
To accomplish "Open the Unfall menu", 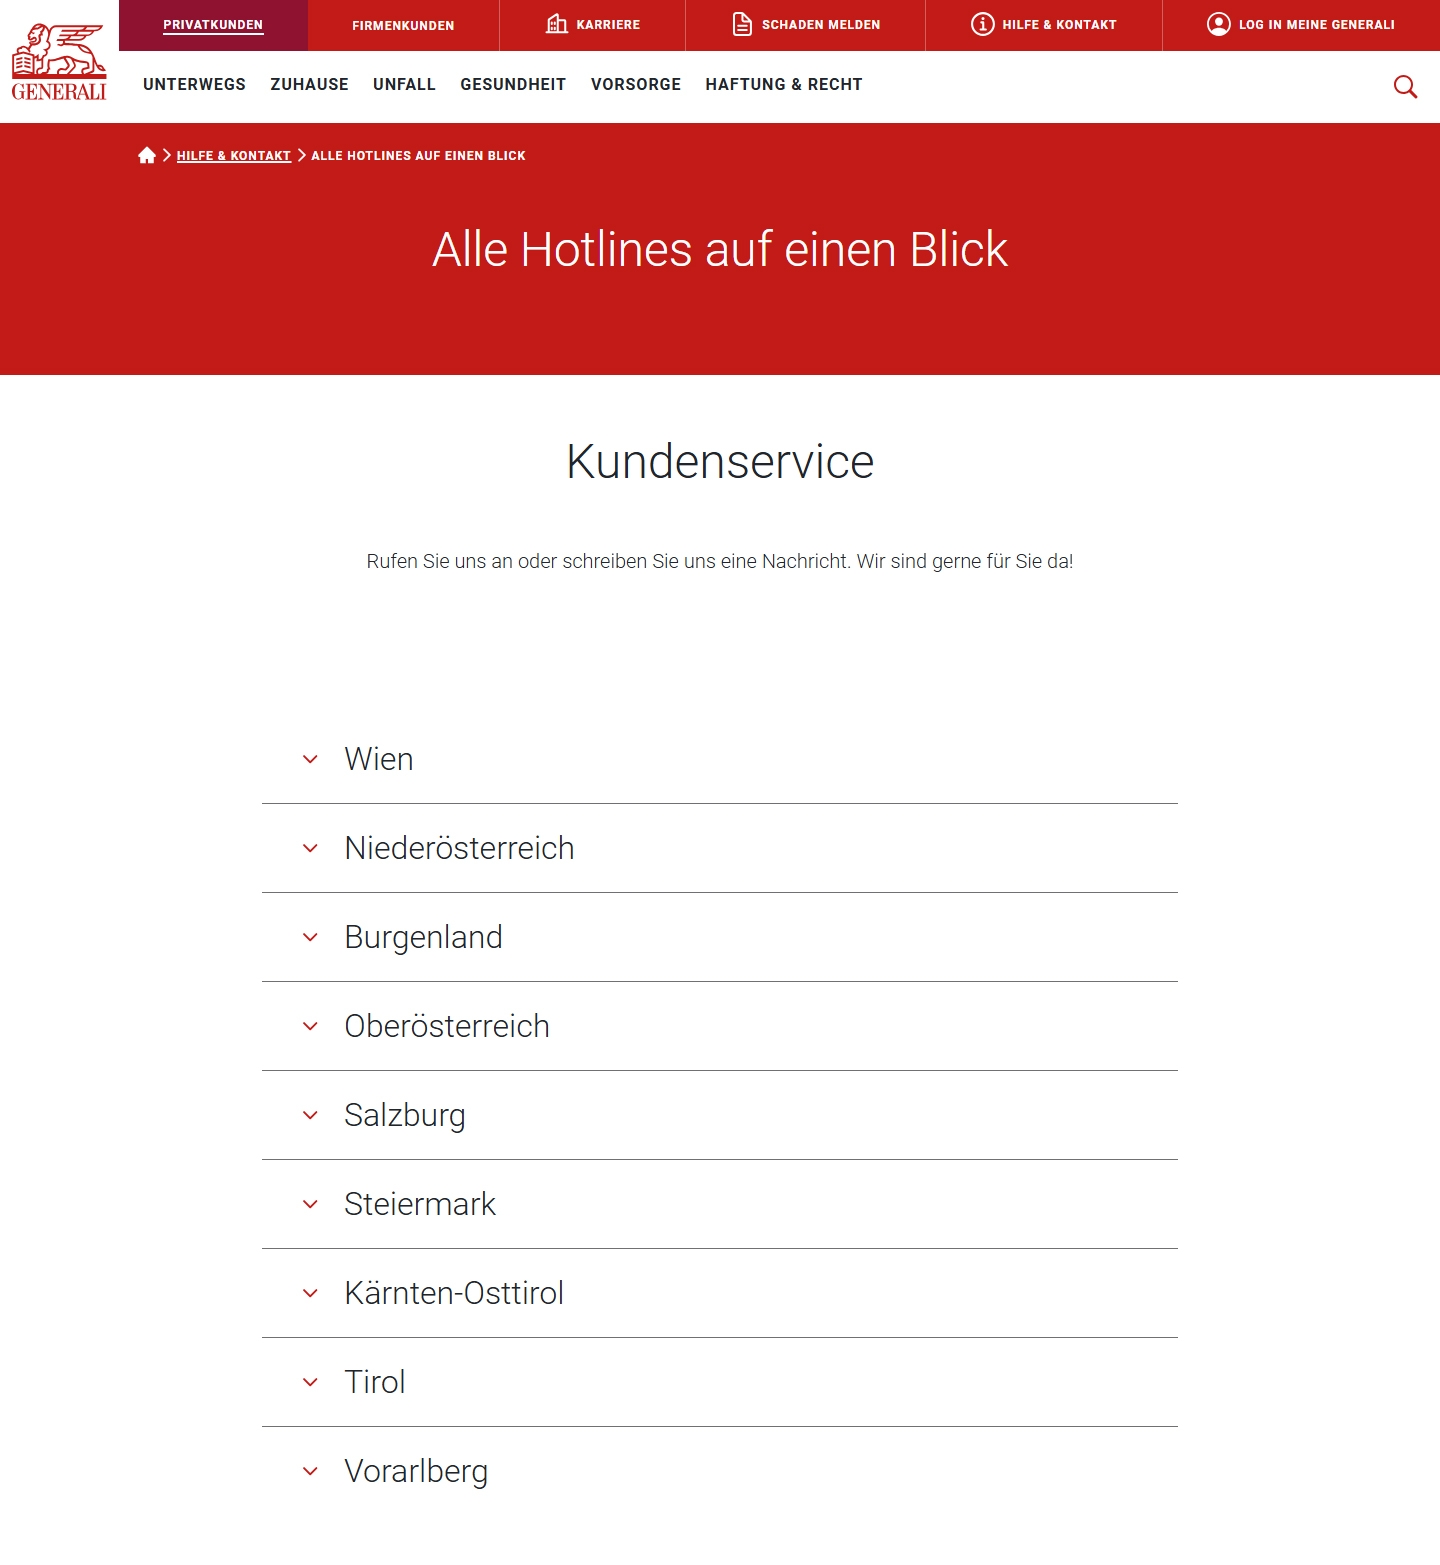I will point(404,85).
